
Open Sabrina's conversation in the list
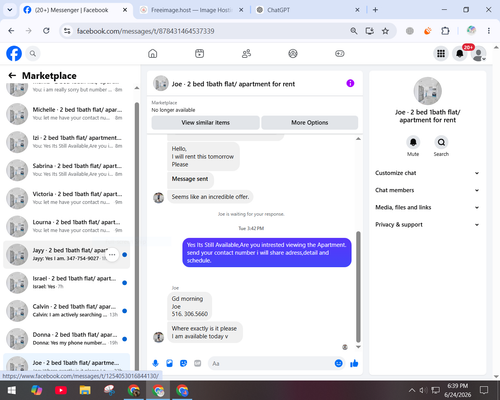click(x=67, y=170)
